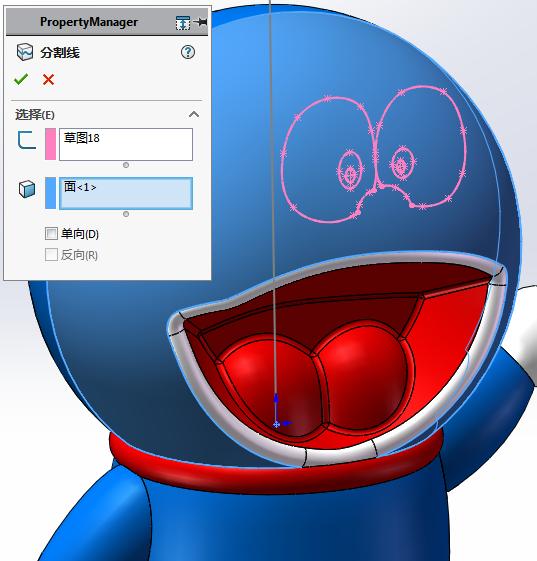Enable the 单向(D) checkbox
This screenshot has width=537, height=561.
pos(51,234)
